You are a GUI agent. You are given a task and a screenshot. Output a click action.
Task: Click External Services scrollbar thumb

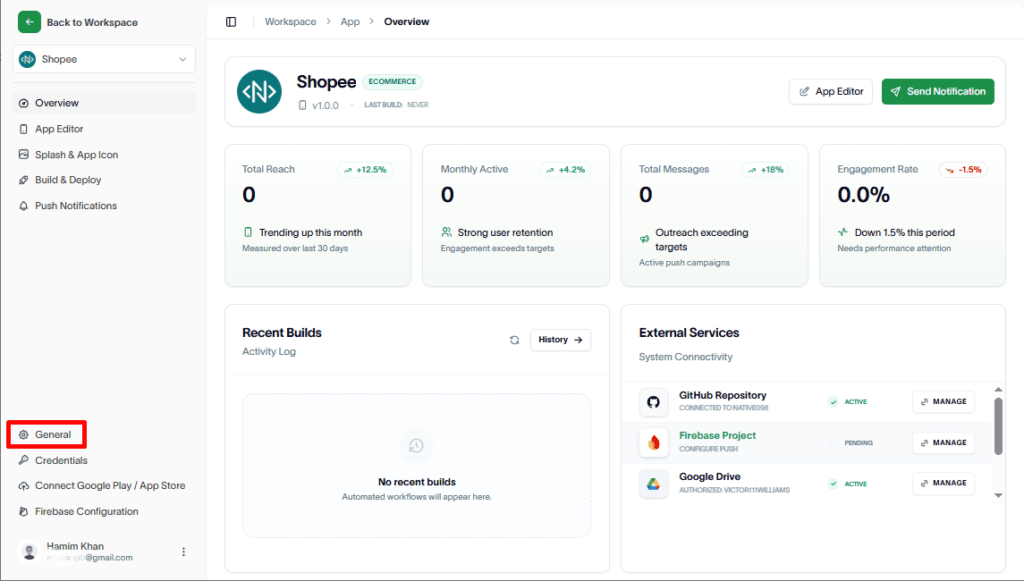click(x=998, y=426)
